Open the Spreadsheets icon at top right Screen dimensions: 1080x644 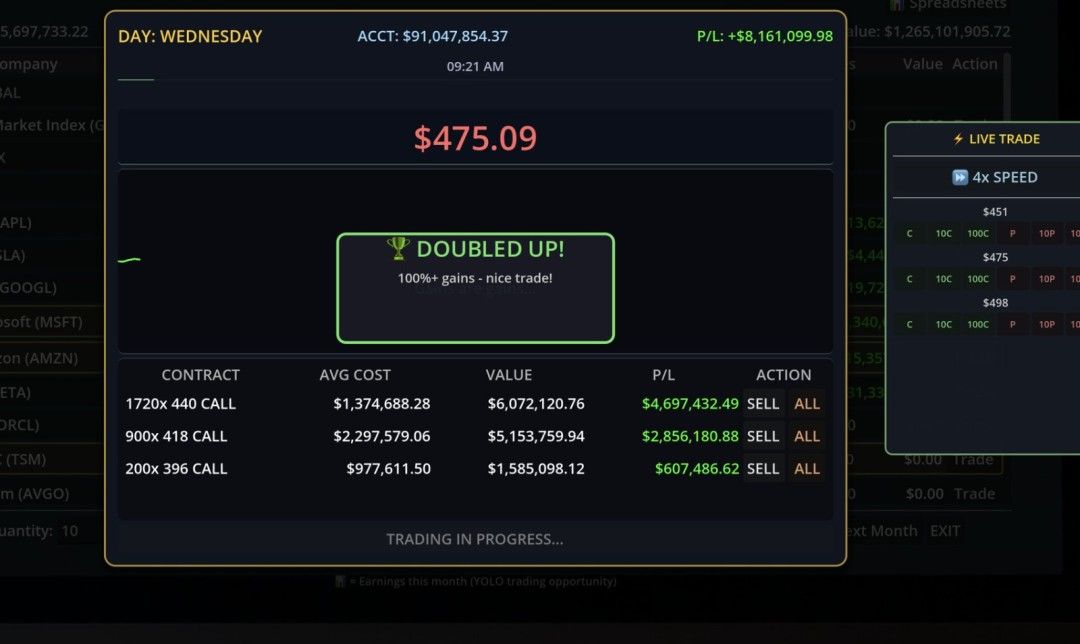tap(895, 5)
